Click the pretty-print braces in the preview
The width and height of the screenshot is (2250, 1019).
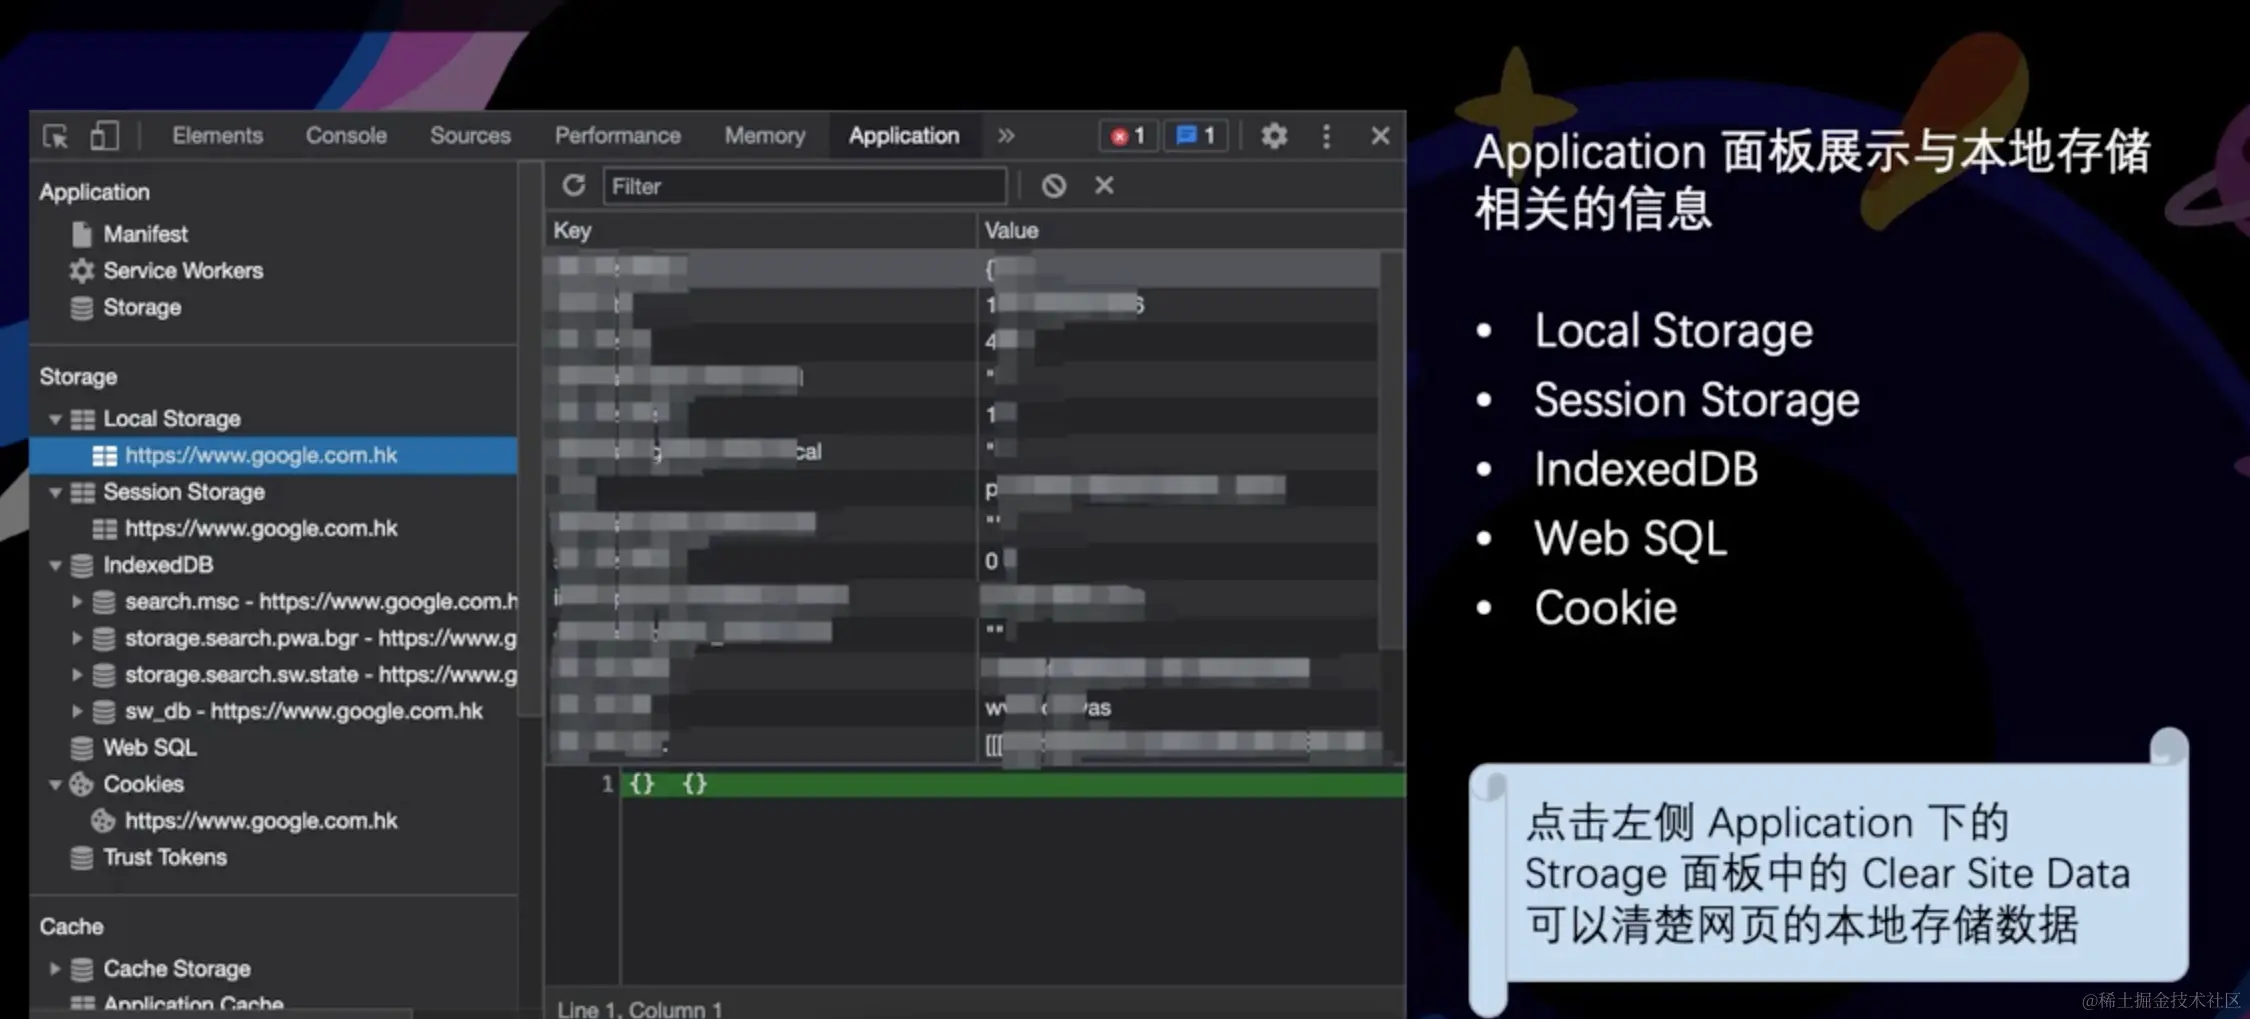click(668, 784)
